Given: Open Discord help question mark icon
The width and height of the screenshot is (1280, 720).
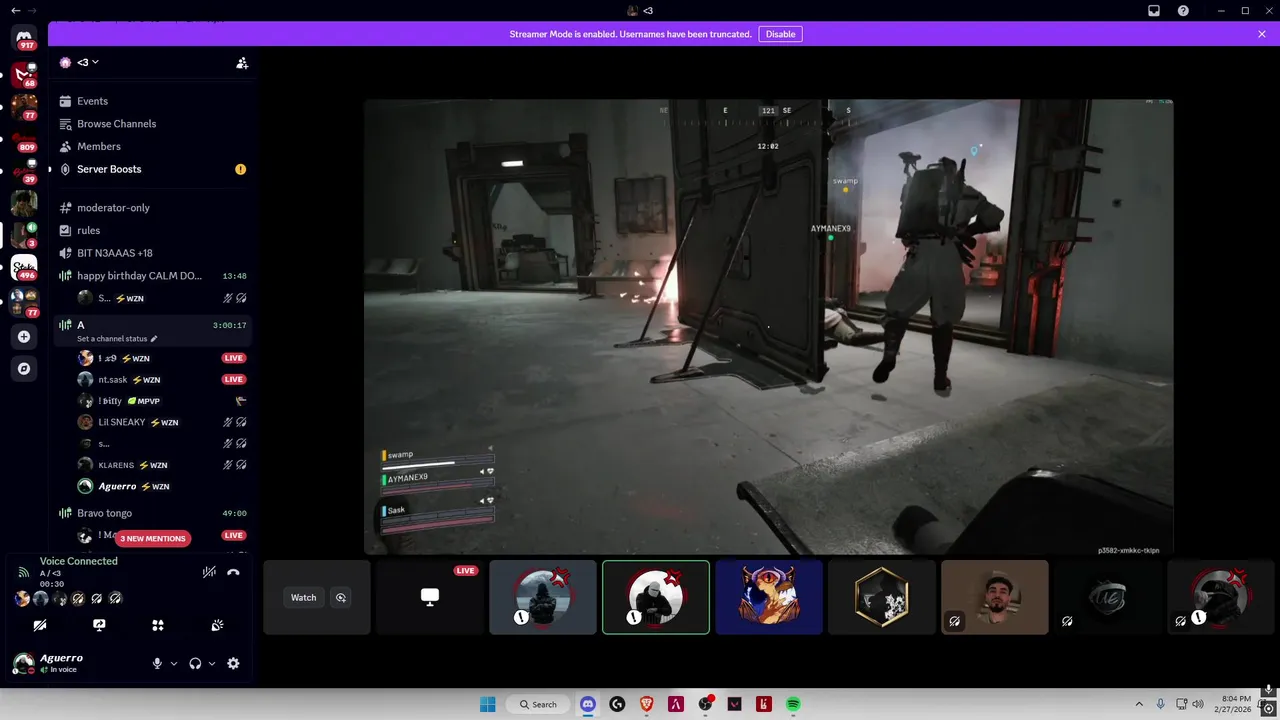Looking at the screenshot, I should pyautogui.click(x=1183, y=10).
